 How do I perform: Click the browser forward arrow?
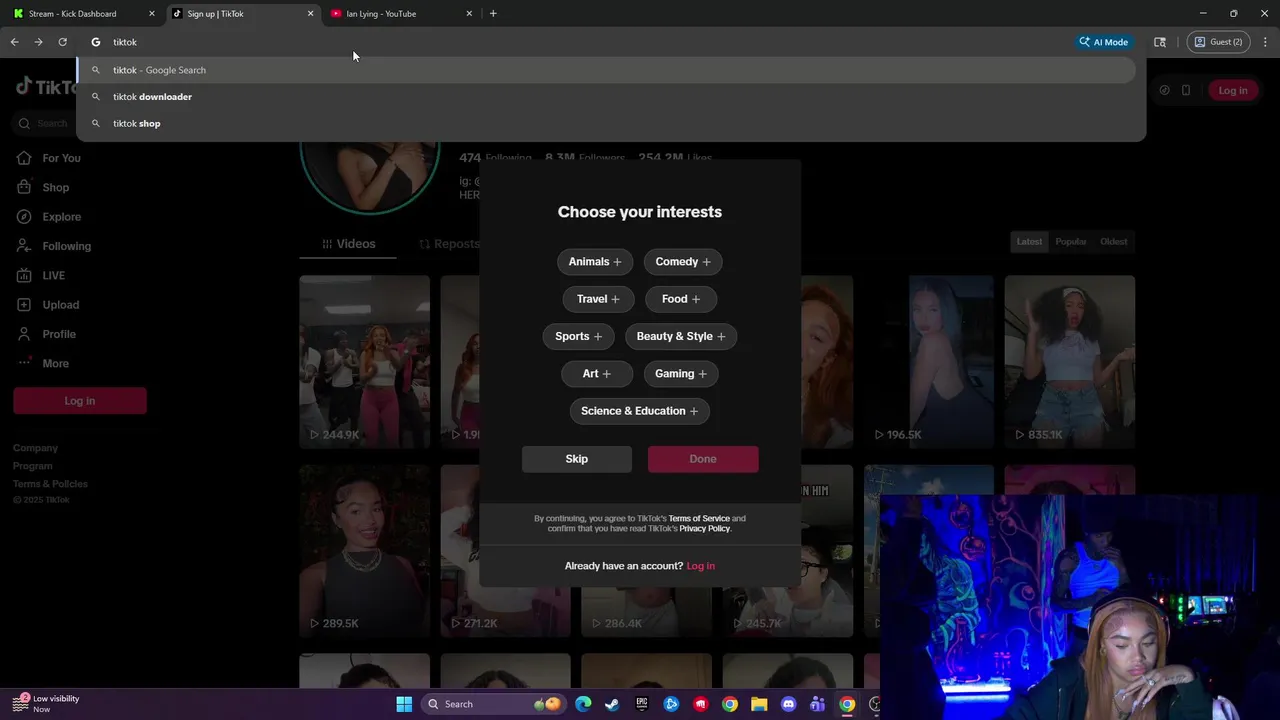[38, 42]
